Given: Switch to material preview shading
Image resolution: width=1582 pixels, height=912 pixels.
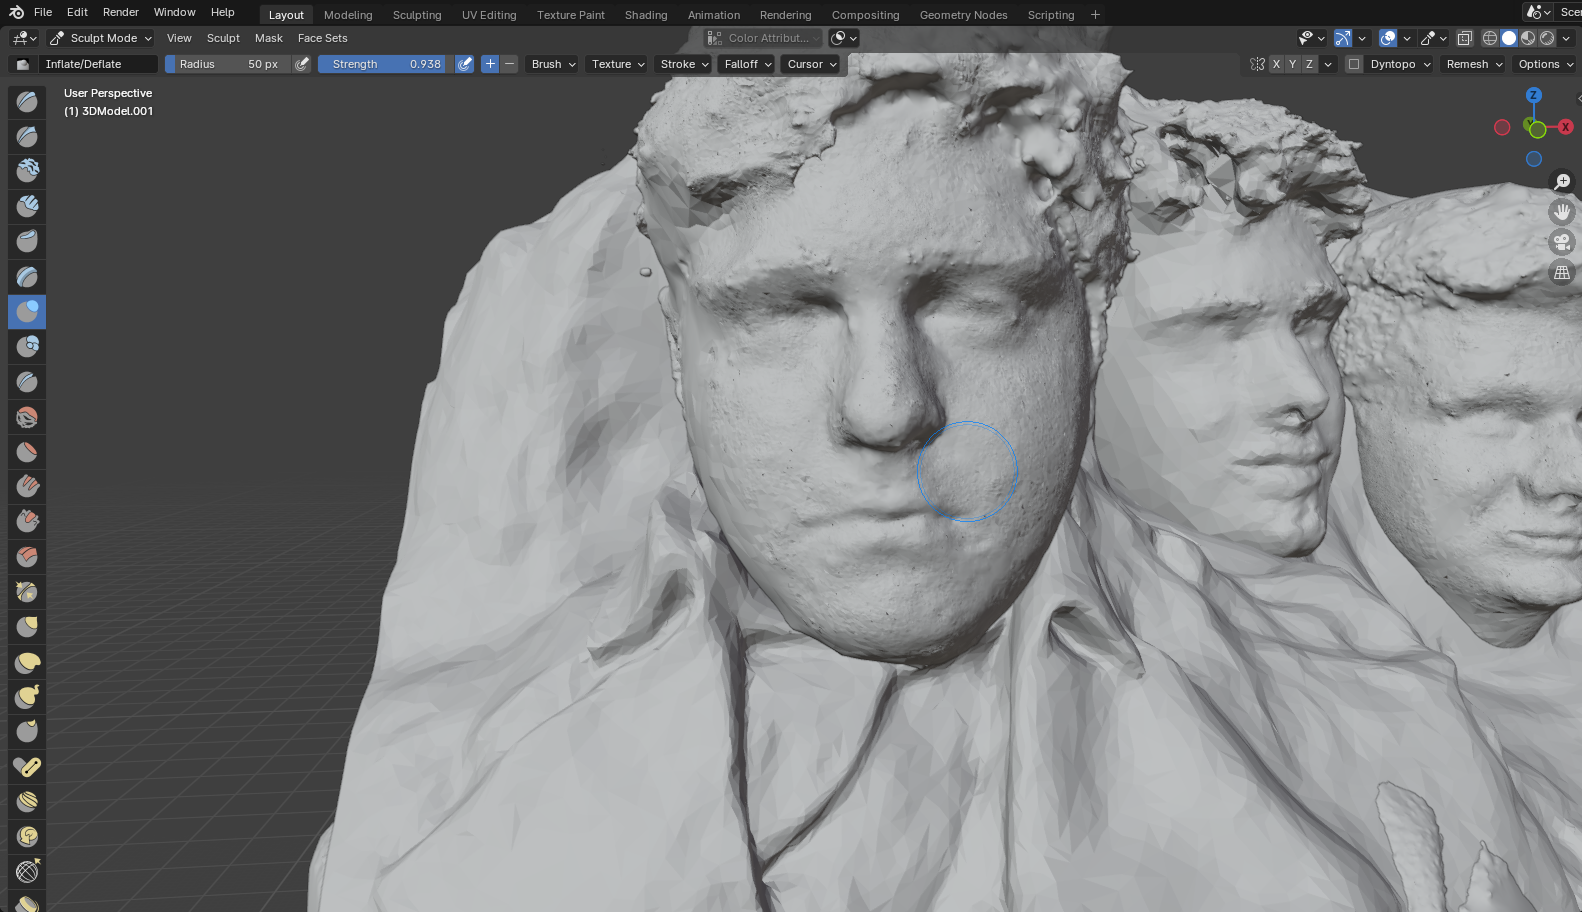Looking at the screenshot, I should click(1528, 38).
